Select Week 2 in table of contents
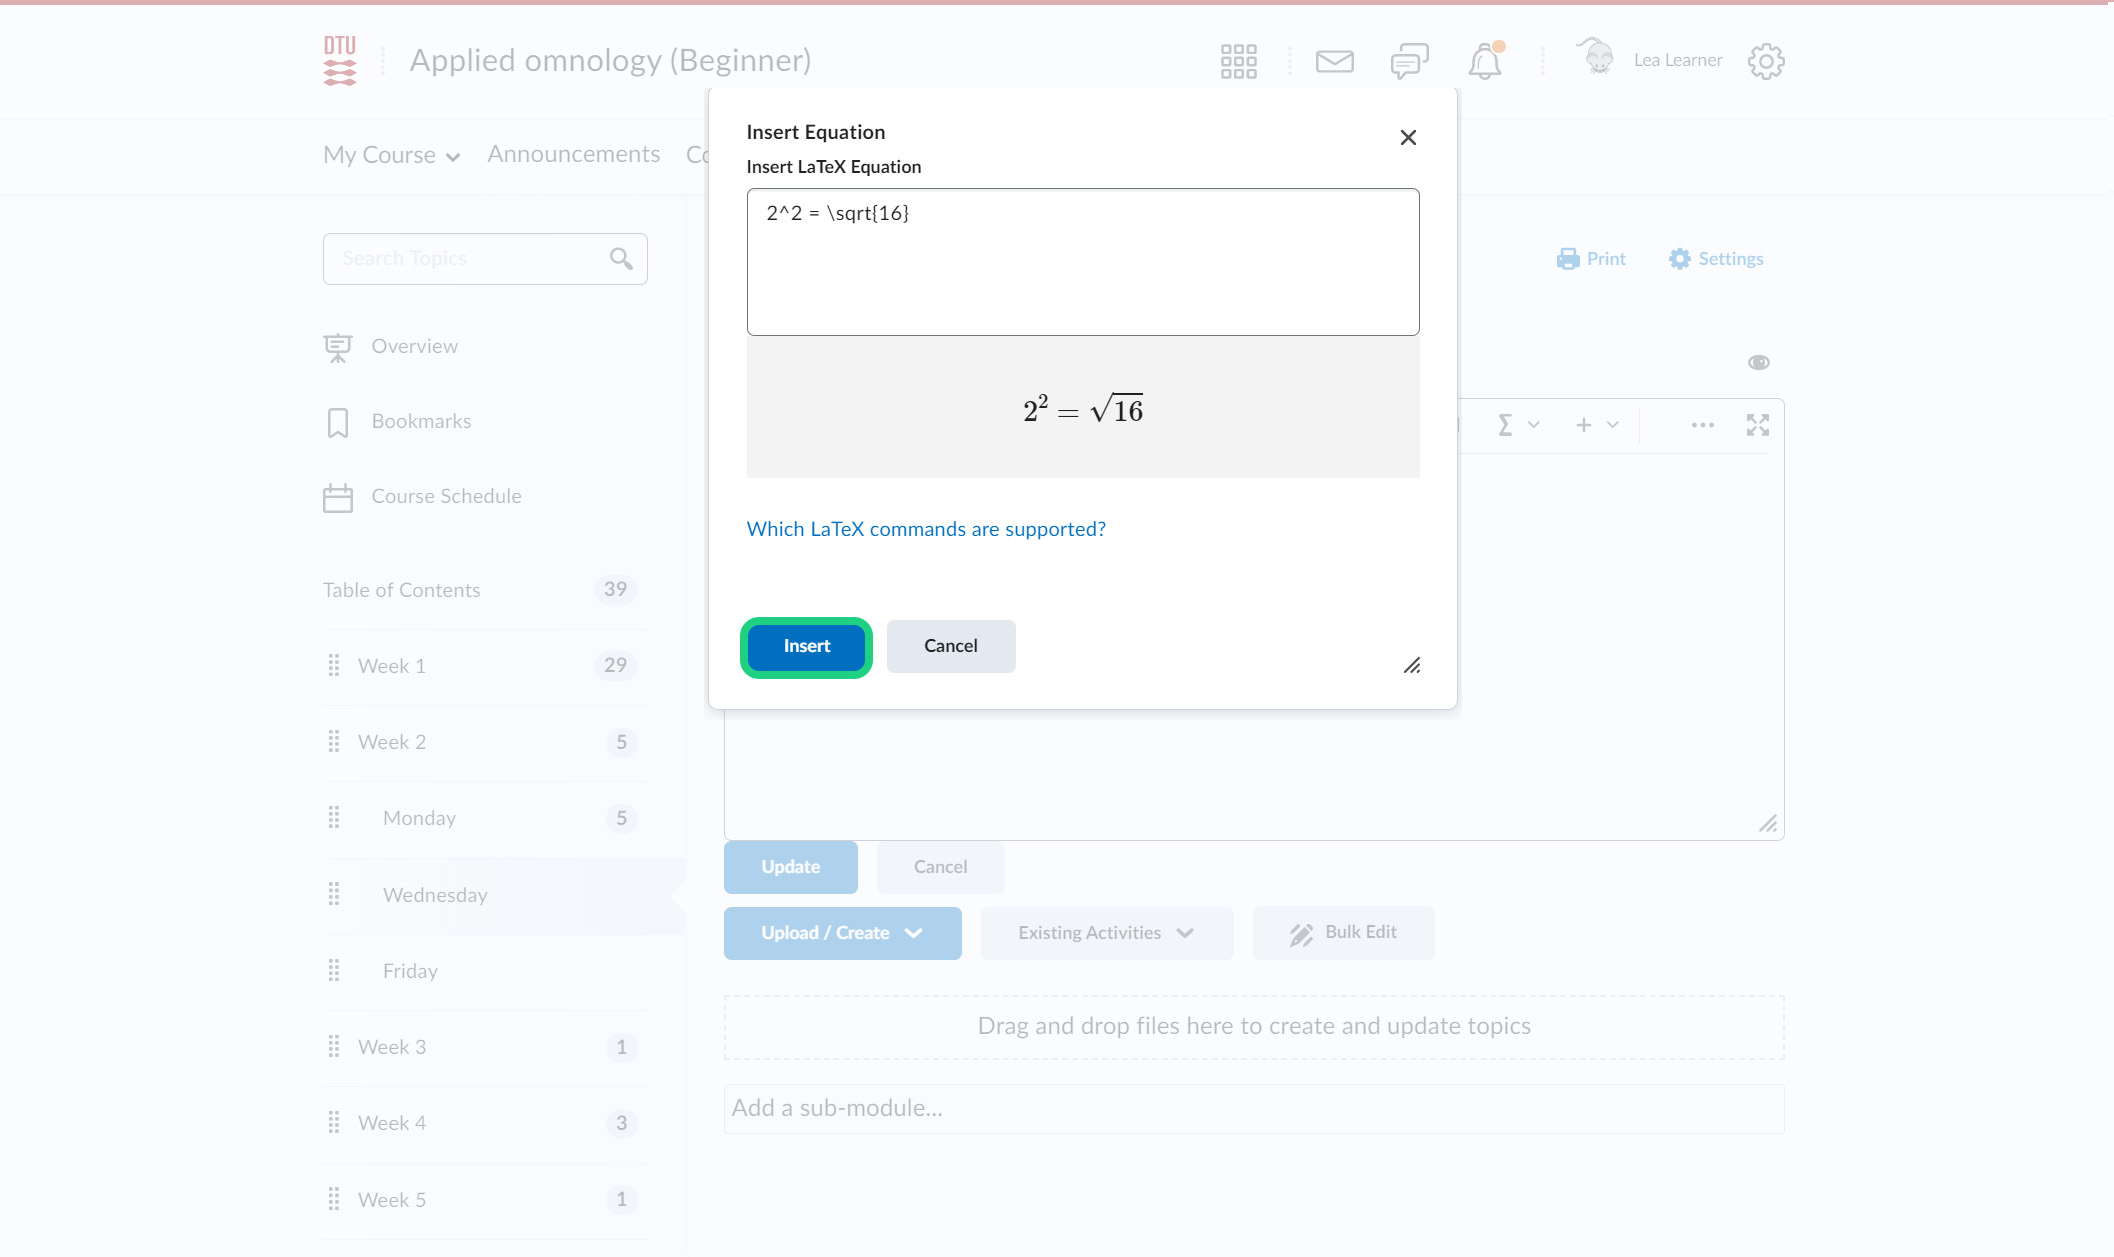 coord(392,742)
